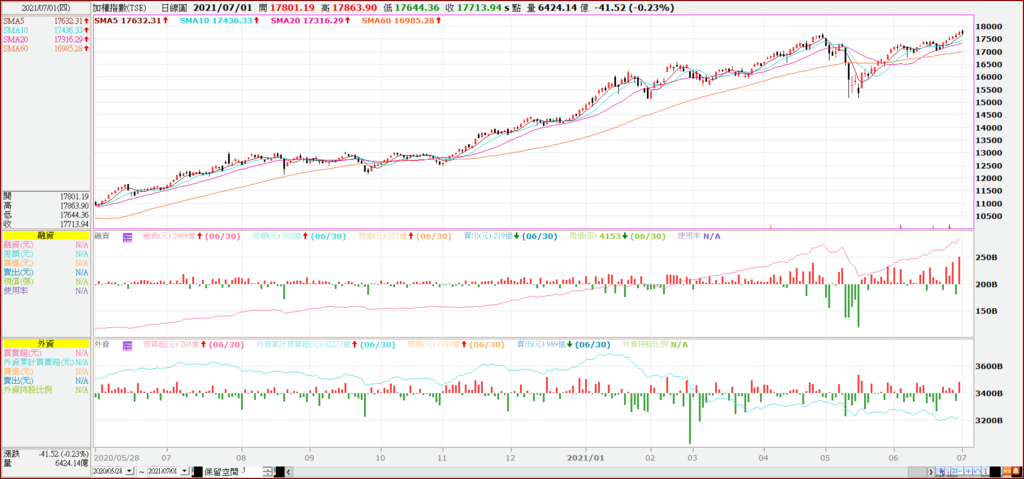Click SMA60 16985.28 in chart legend

coord(400,21)
